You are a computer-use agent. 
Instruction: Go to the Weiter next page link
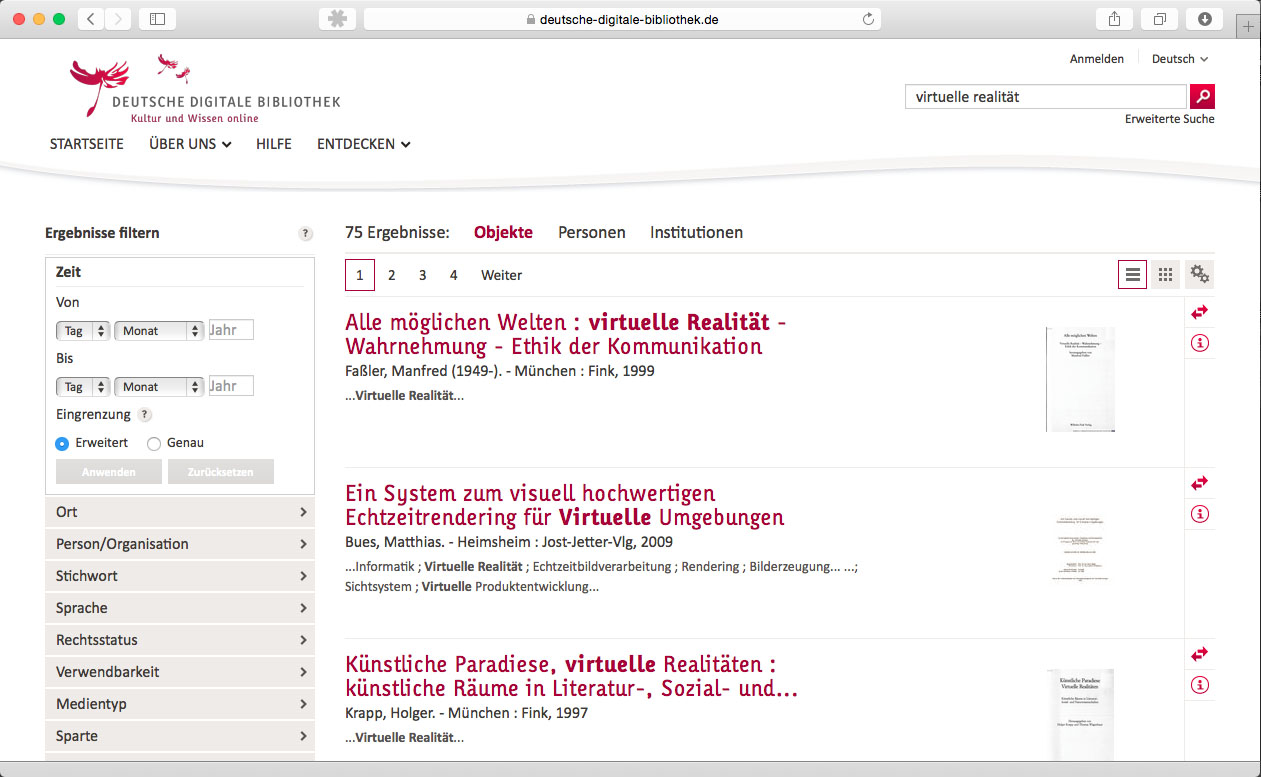coord(501,275)
